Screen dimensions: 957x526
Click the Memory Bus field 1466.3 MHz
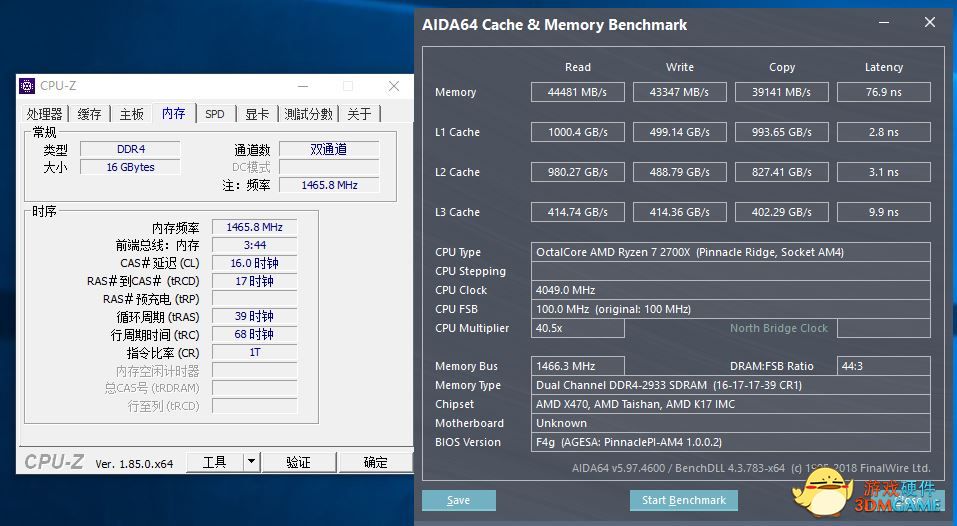(x=577, y=366)
